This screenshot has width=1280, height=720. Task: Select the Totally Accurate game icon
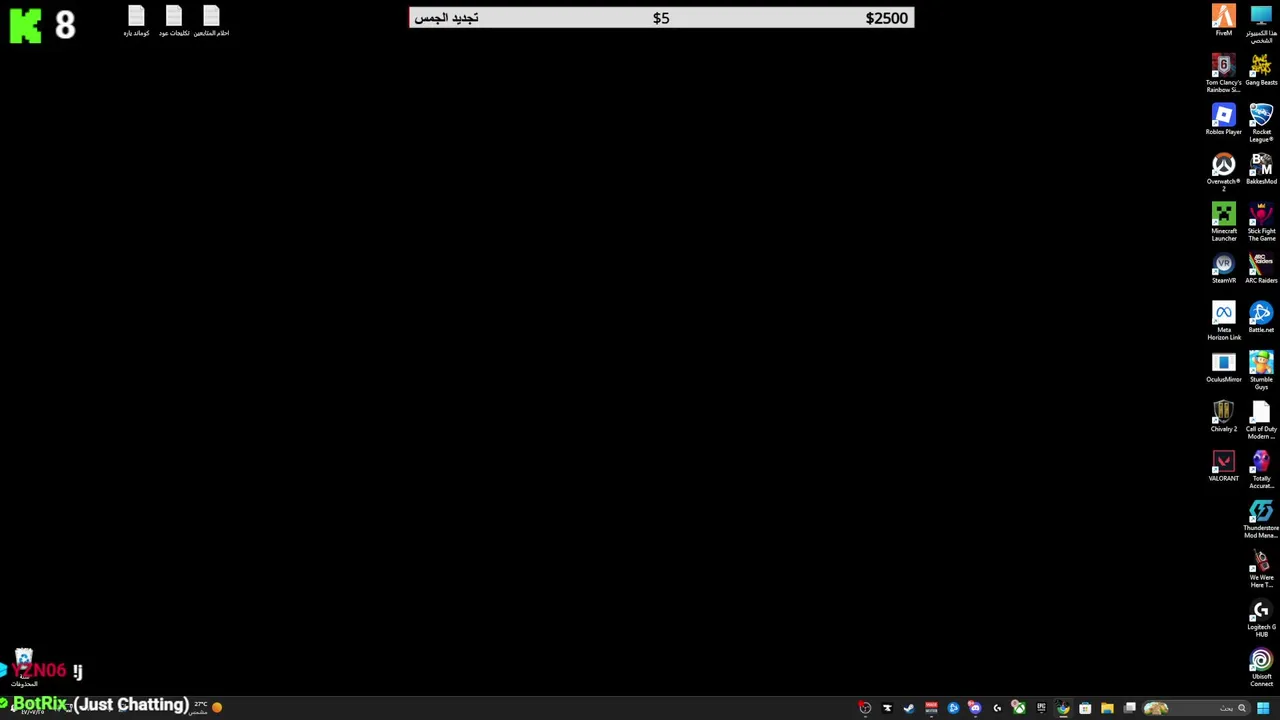tap(1261, 469)
